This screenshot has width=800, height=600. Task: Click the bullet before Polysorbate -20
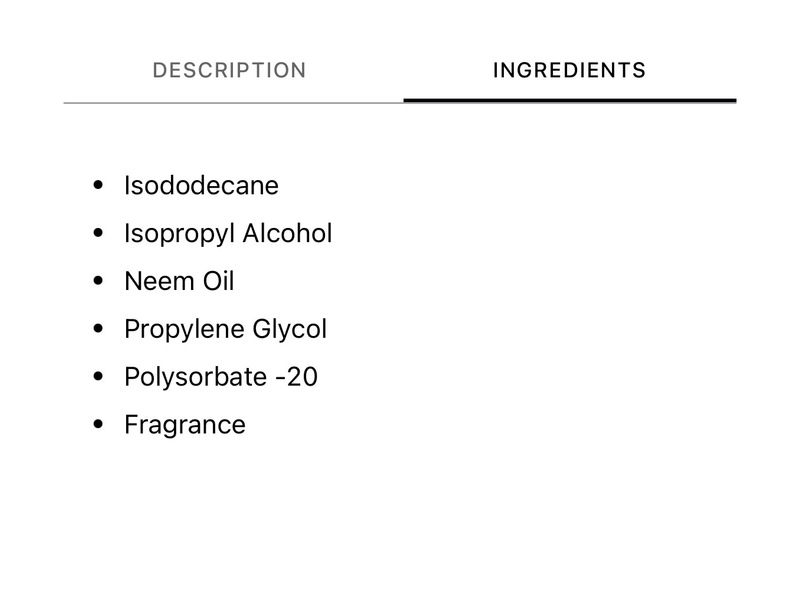pyautogui.click(x=97, y=377)
